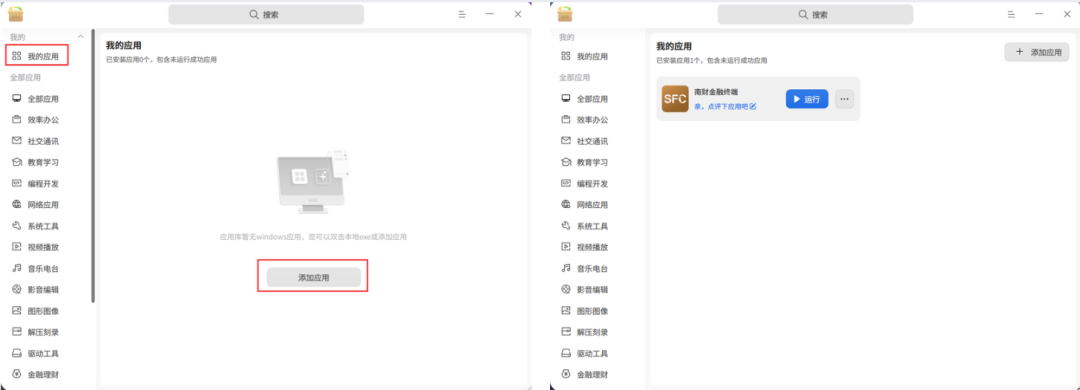1080x390 pixels.
Task: Click the search box in left window
Action: [266, 14]
